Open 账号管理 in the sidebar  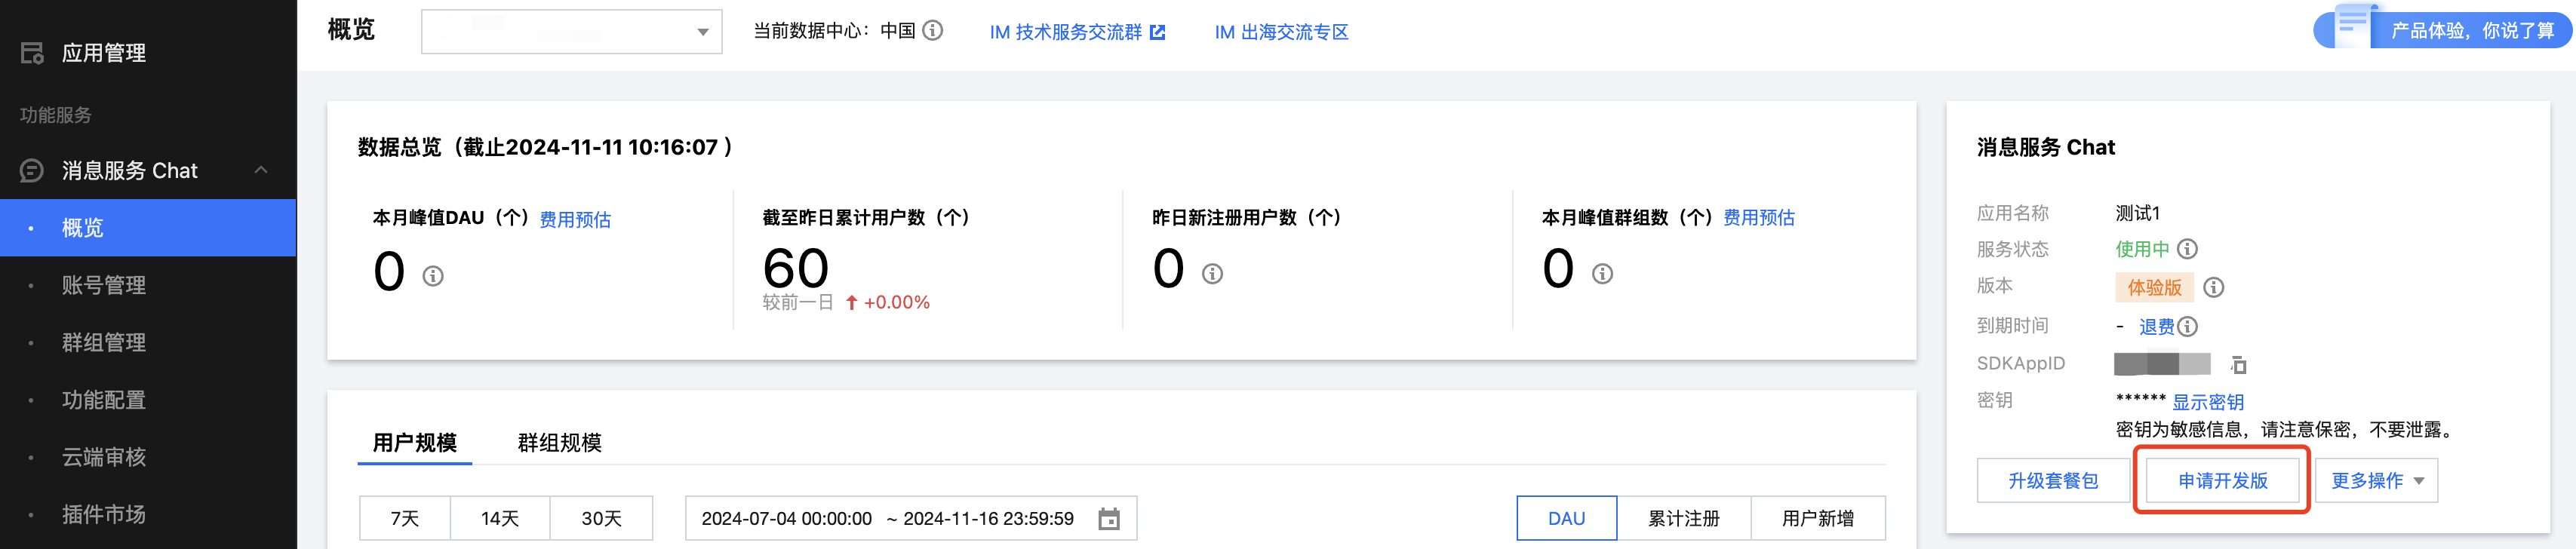[104, 285]
